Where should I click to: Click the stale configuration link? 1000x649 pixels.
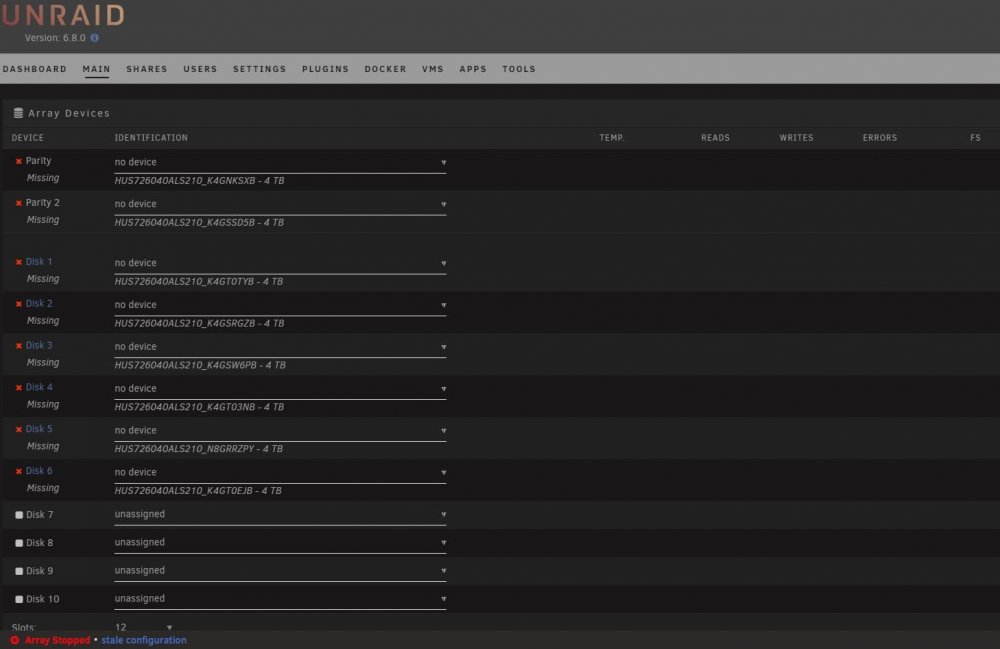[143, 640]
